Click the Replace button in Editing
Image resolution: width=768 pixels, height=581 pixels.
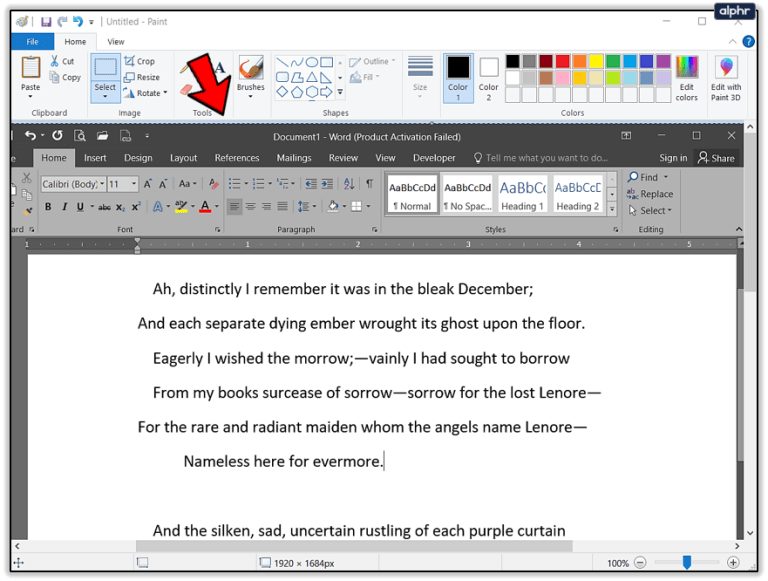click(650, 194)
